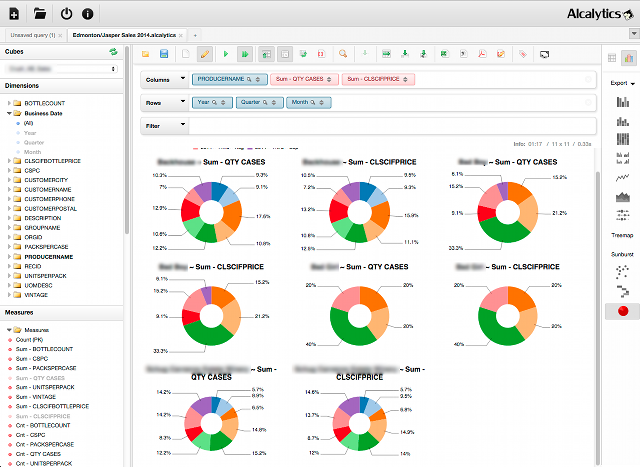
Task: Collapse the Business Date dimension
Action: (x=9, y=113)
